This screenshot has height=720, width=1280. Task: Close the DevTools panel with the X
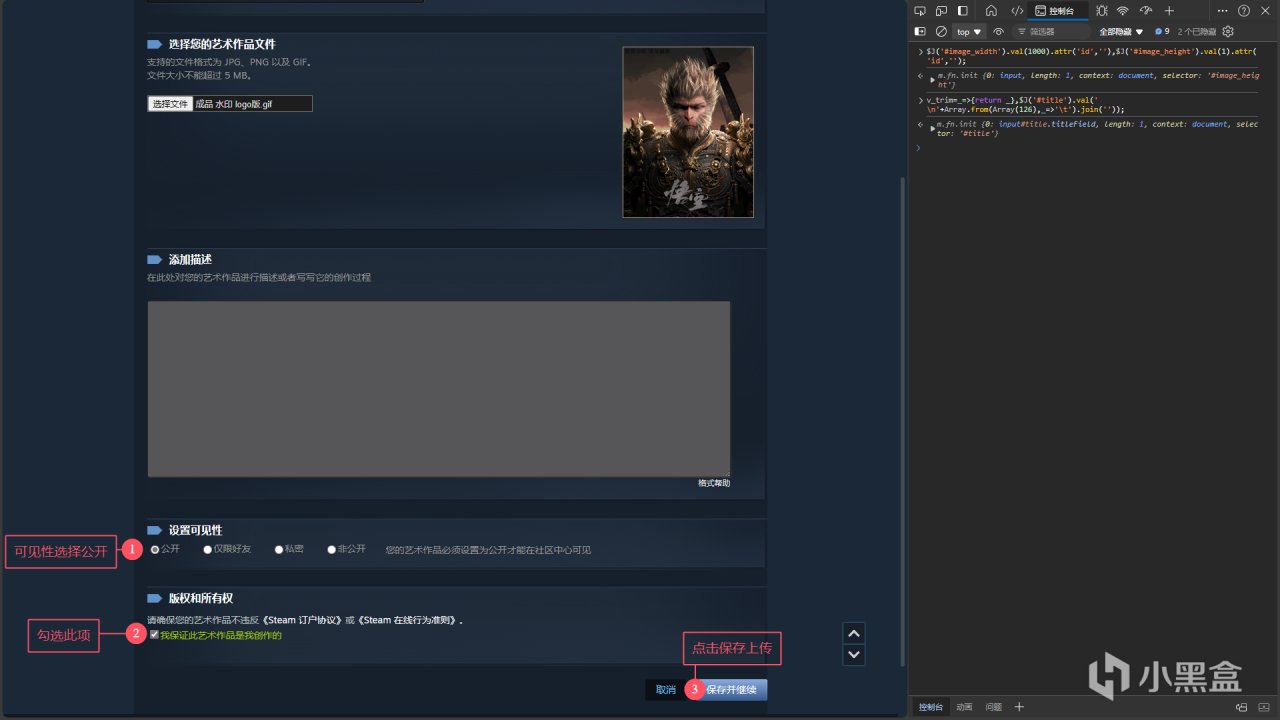[1266, 11]
